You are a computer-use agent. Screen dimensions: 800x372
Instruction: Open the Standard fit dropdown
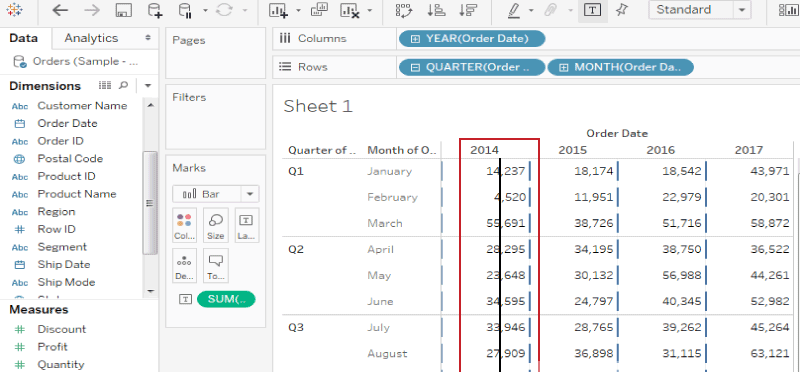coord(699,10)
